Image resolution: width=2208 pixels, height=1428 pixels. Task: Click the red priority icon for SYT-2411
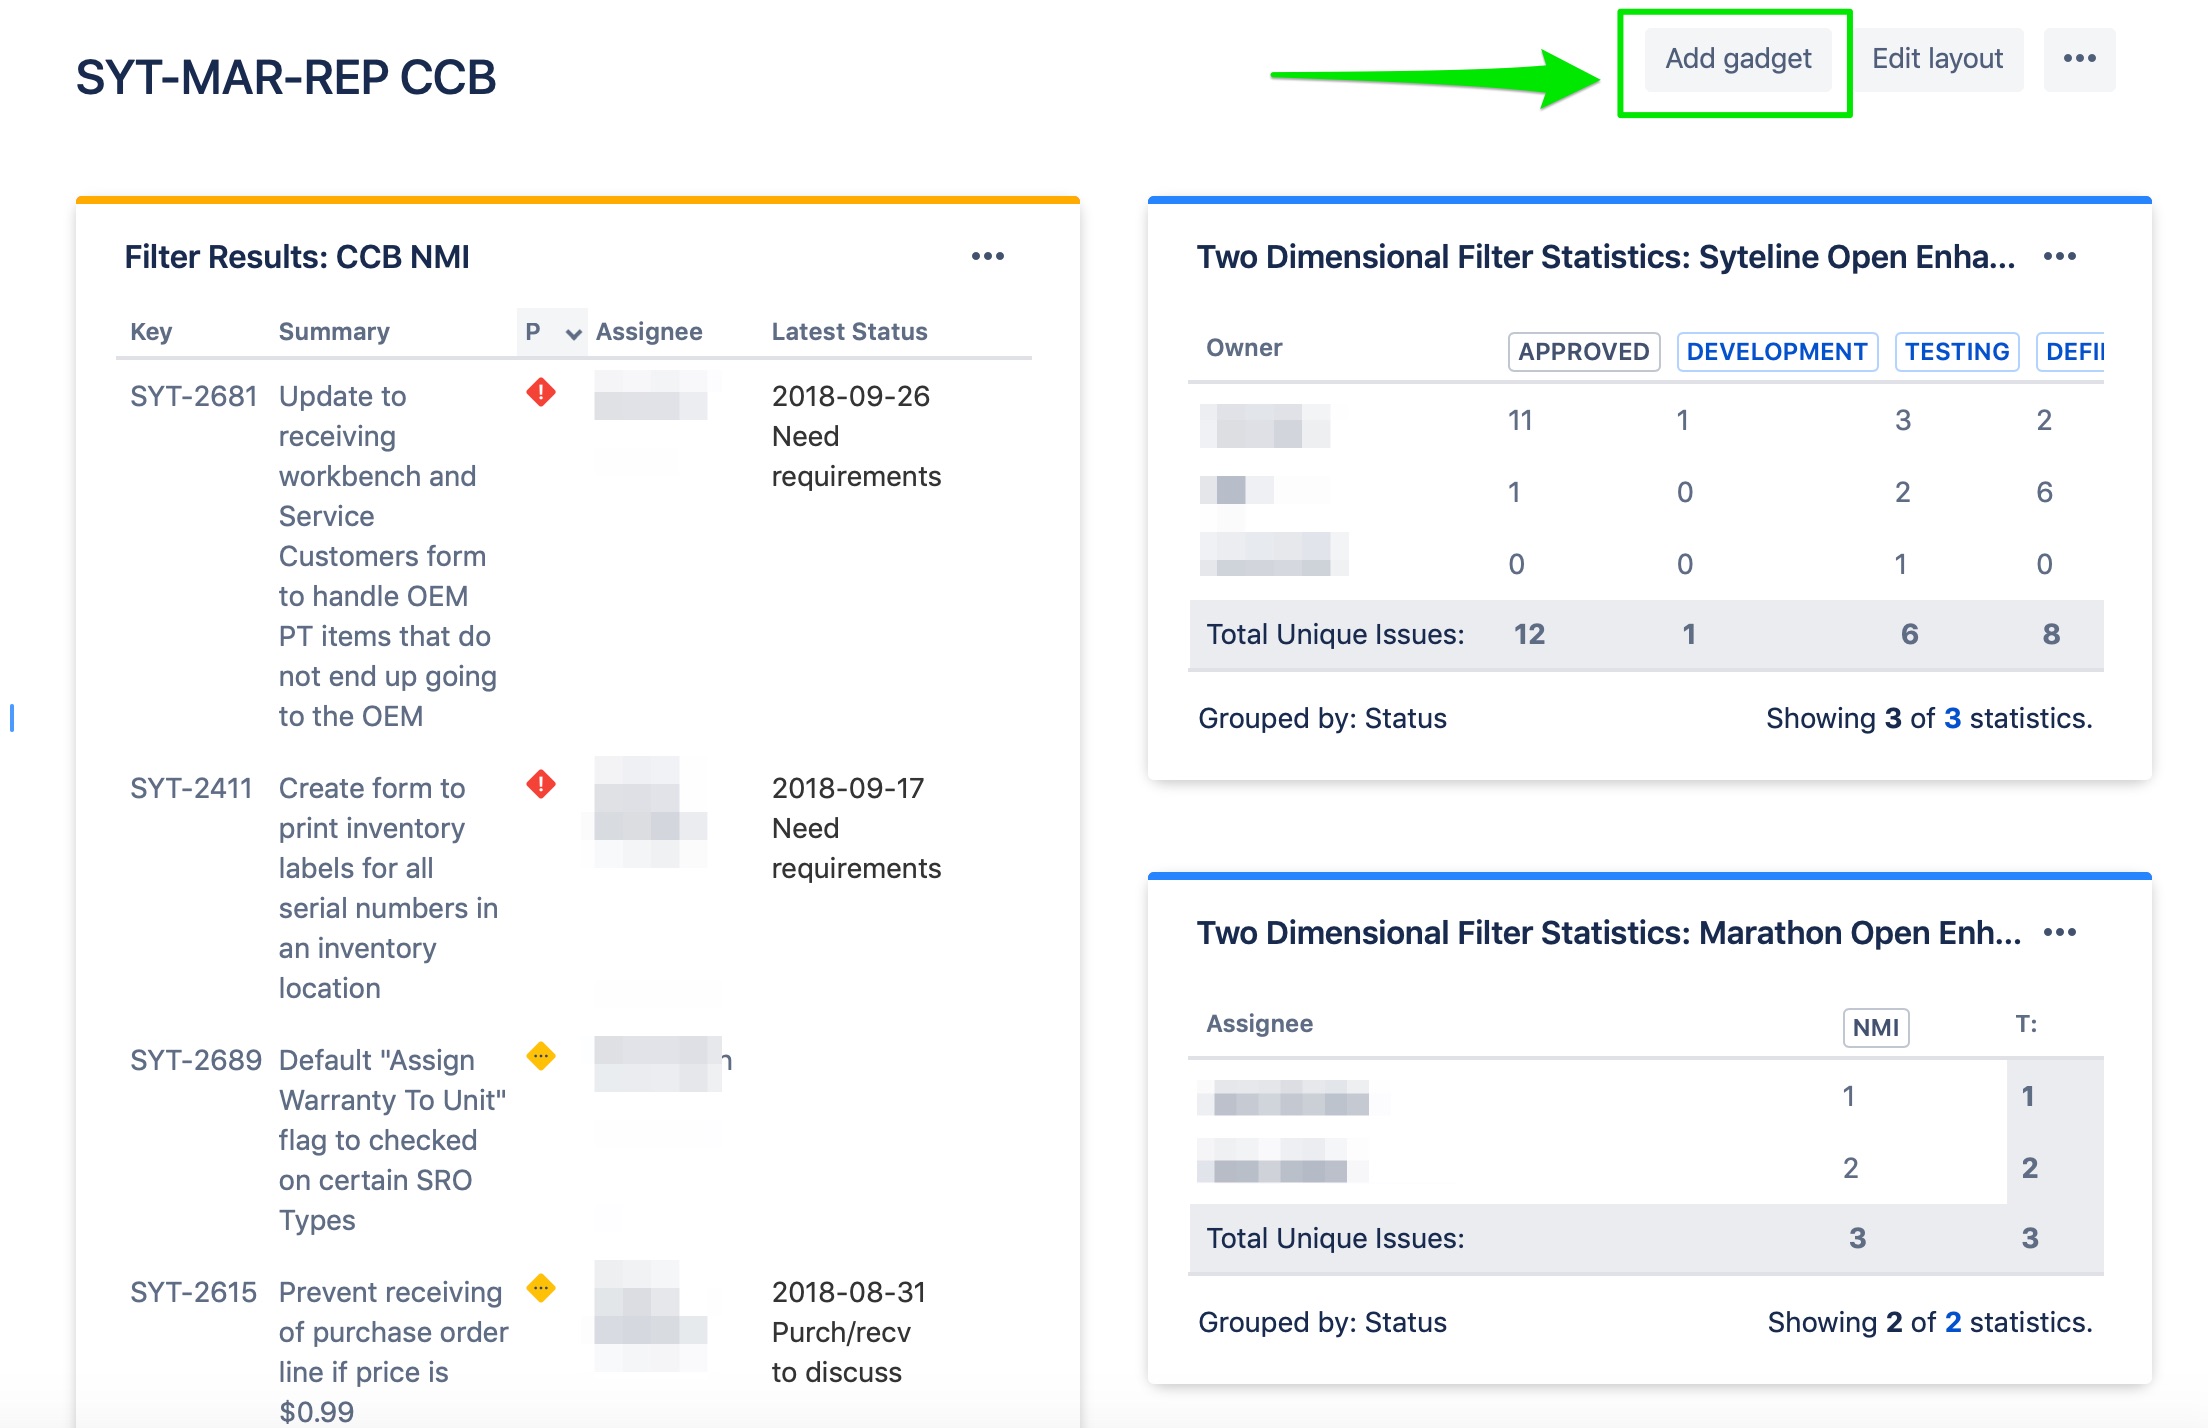[x=541, y=784]
